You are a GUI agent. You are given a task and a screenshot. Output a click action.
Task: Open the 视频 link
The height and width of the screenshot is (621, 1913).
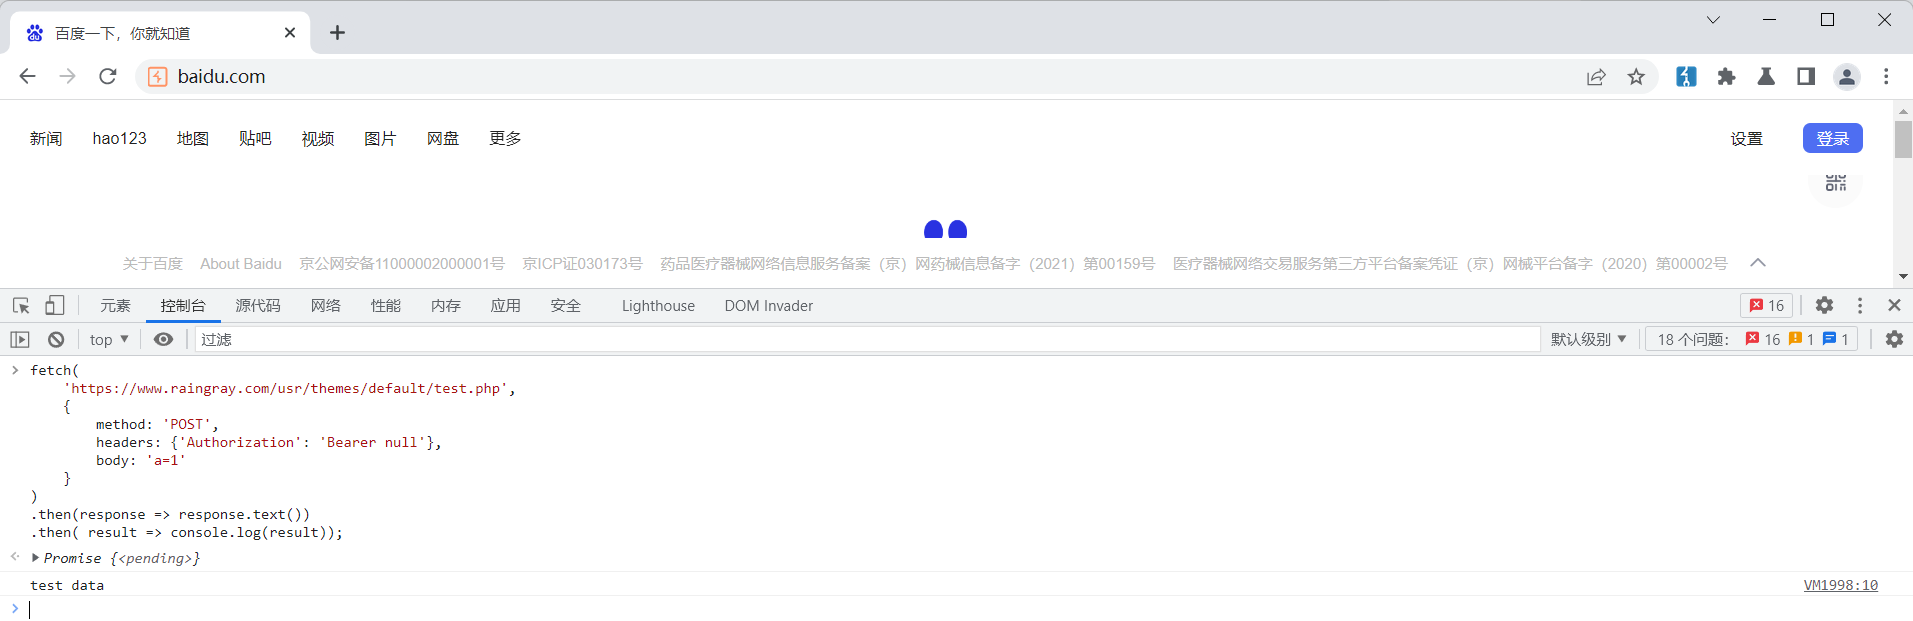click(318, 138)
